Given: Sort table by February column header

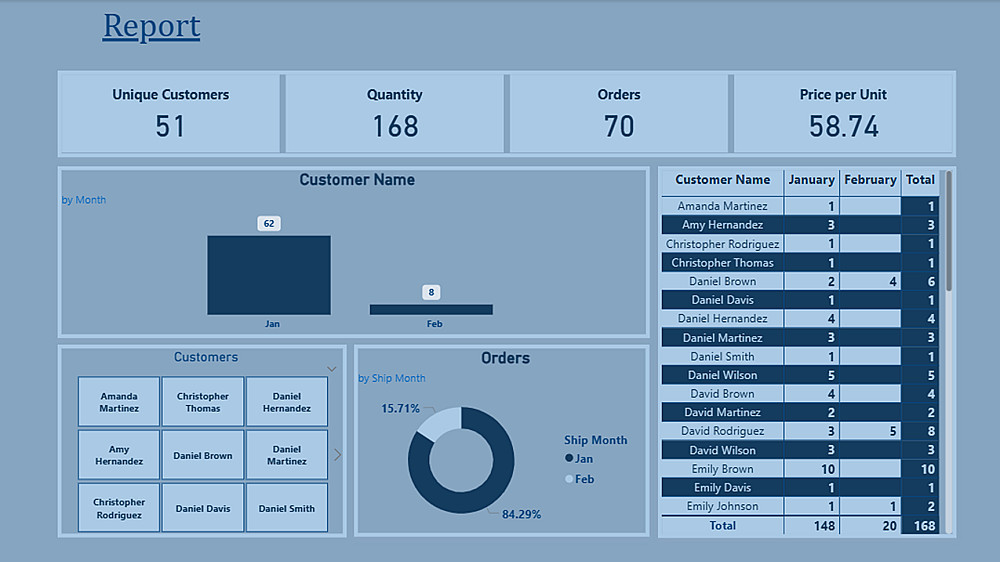Looking at the screenshot, I should (x=870, y=180).
